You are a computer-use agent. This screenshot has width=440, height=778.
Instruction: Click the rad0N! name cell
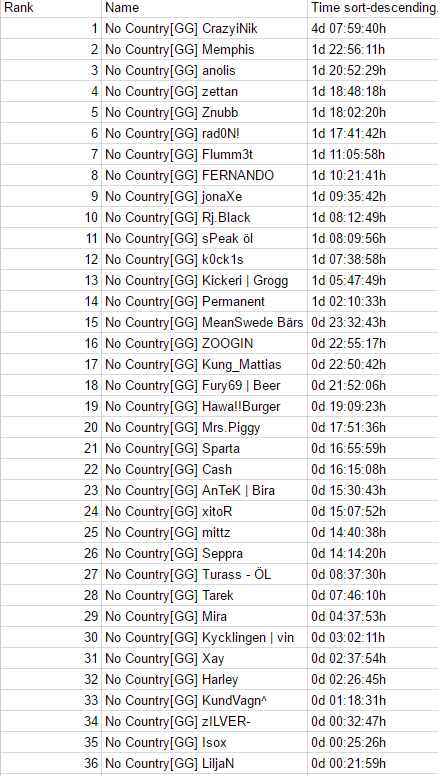pos(204,133)
